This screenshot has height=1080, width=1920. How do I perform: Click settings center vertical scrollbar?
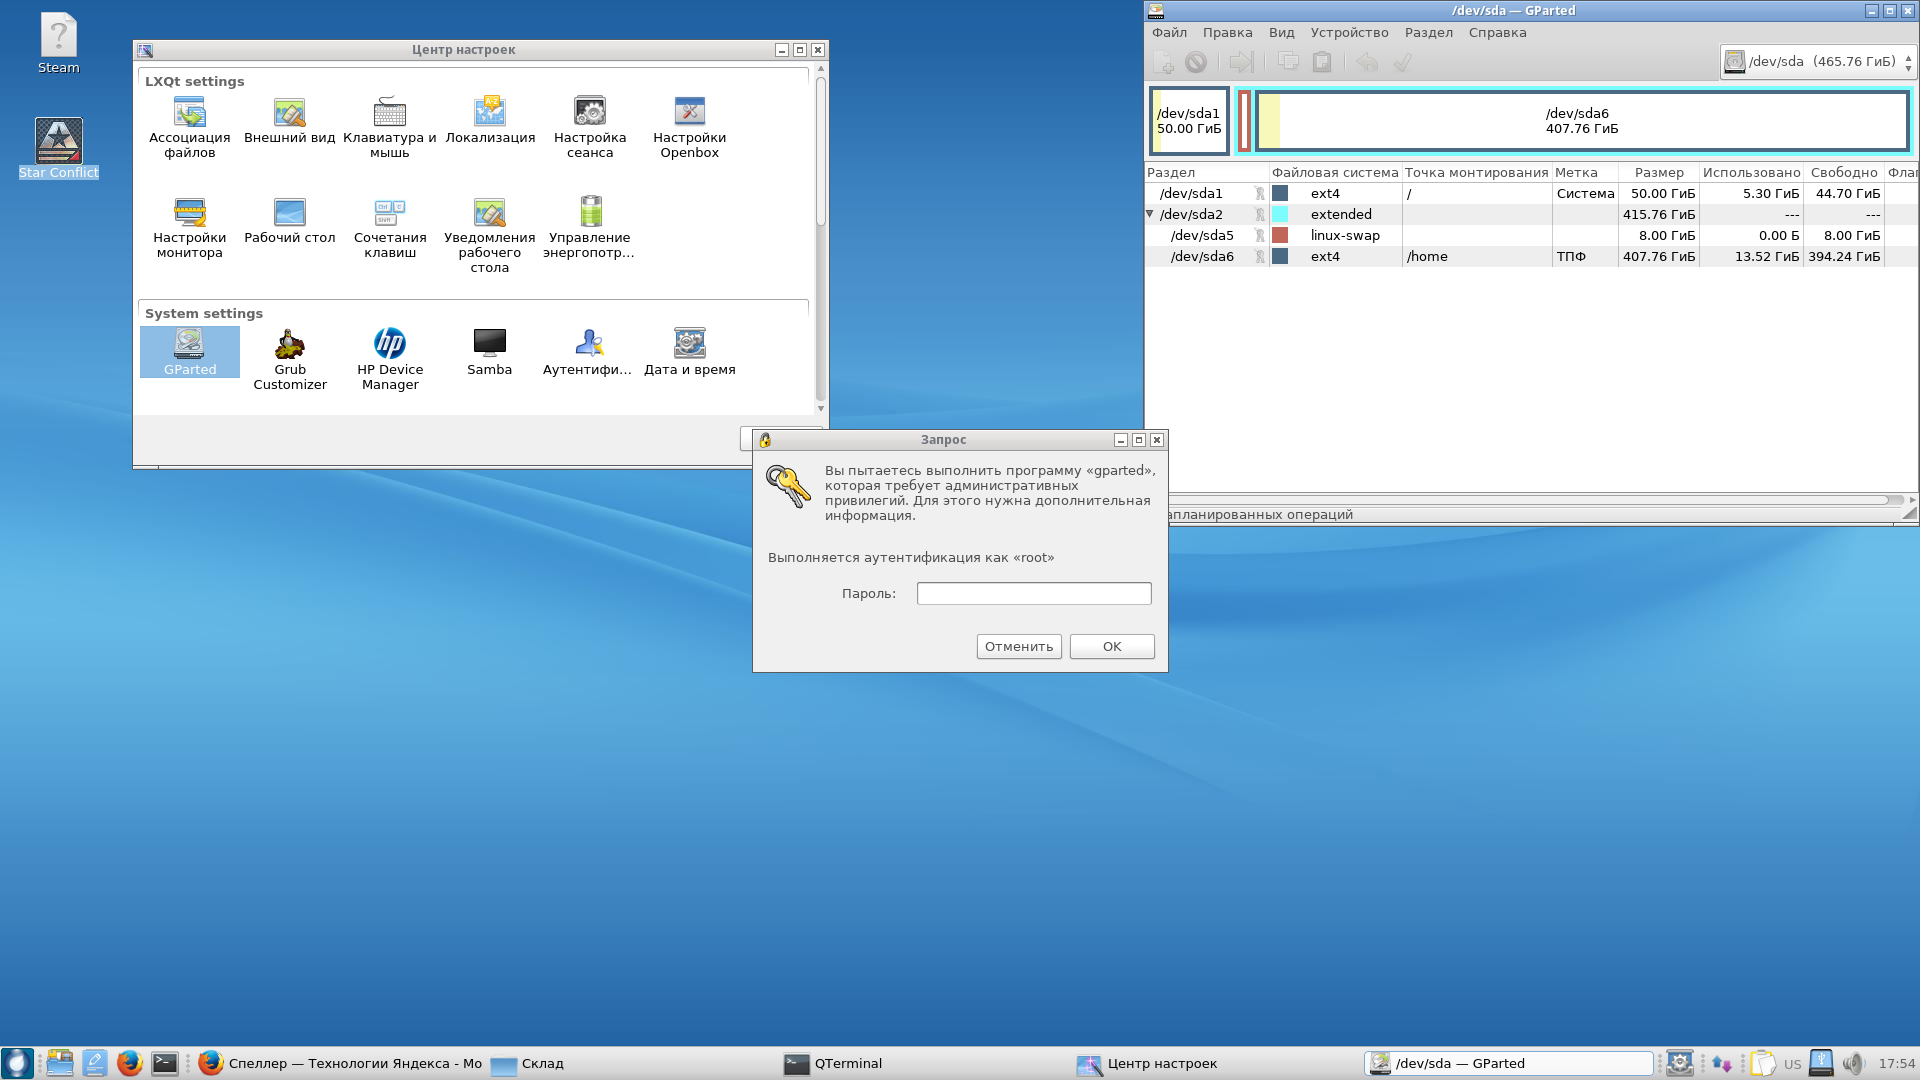(821, 150)
